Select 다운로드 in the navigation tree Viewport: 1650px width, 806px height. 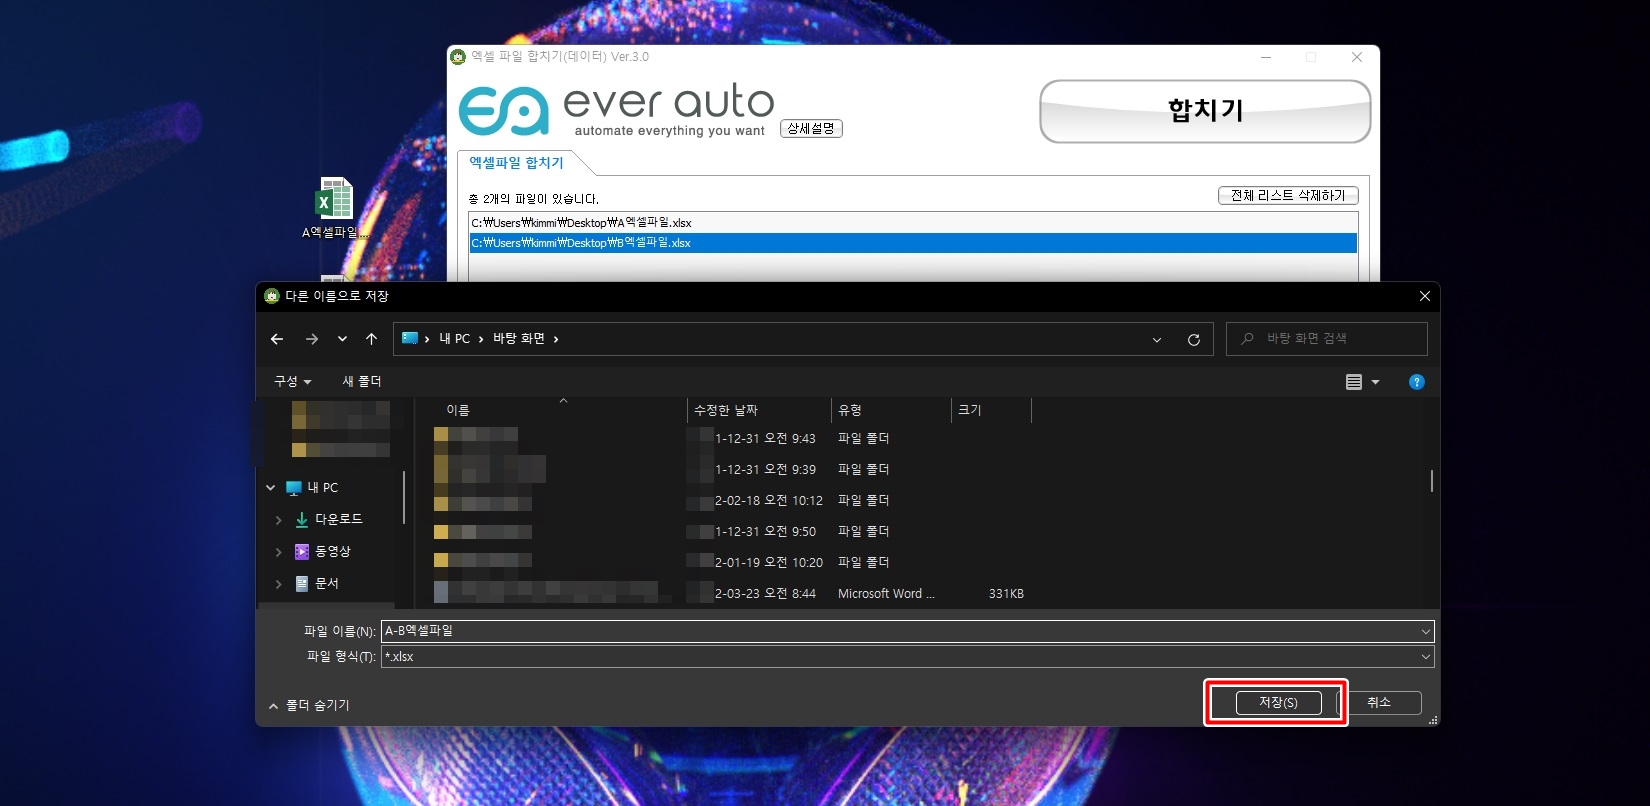pyautogui.click(x=338, y=520)
